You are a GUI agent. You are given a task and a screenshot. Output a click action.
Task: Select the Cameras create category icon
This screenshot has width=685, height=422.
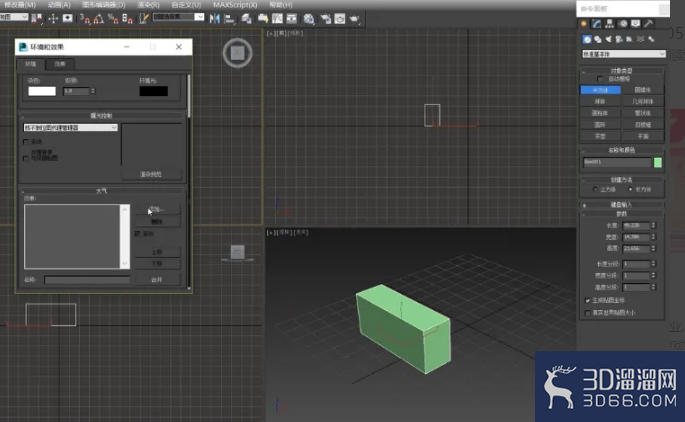(x=619, y=39)
